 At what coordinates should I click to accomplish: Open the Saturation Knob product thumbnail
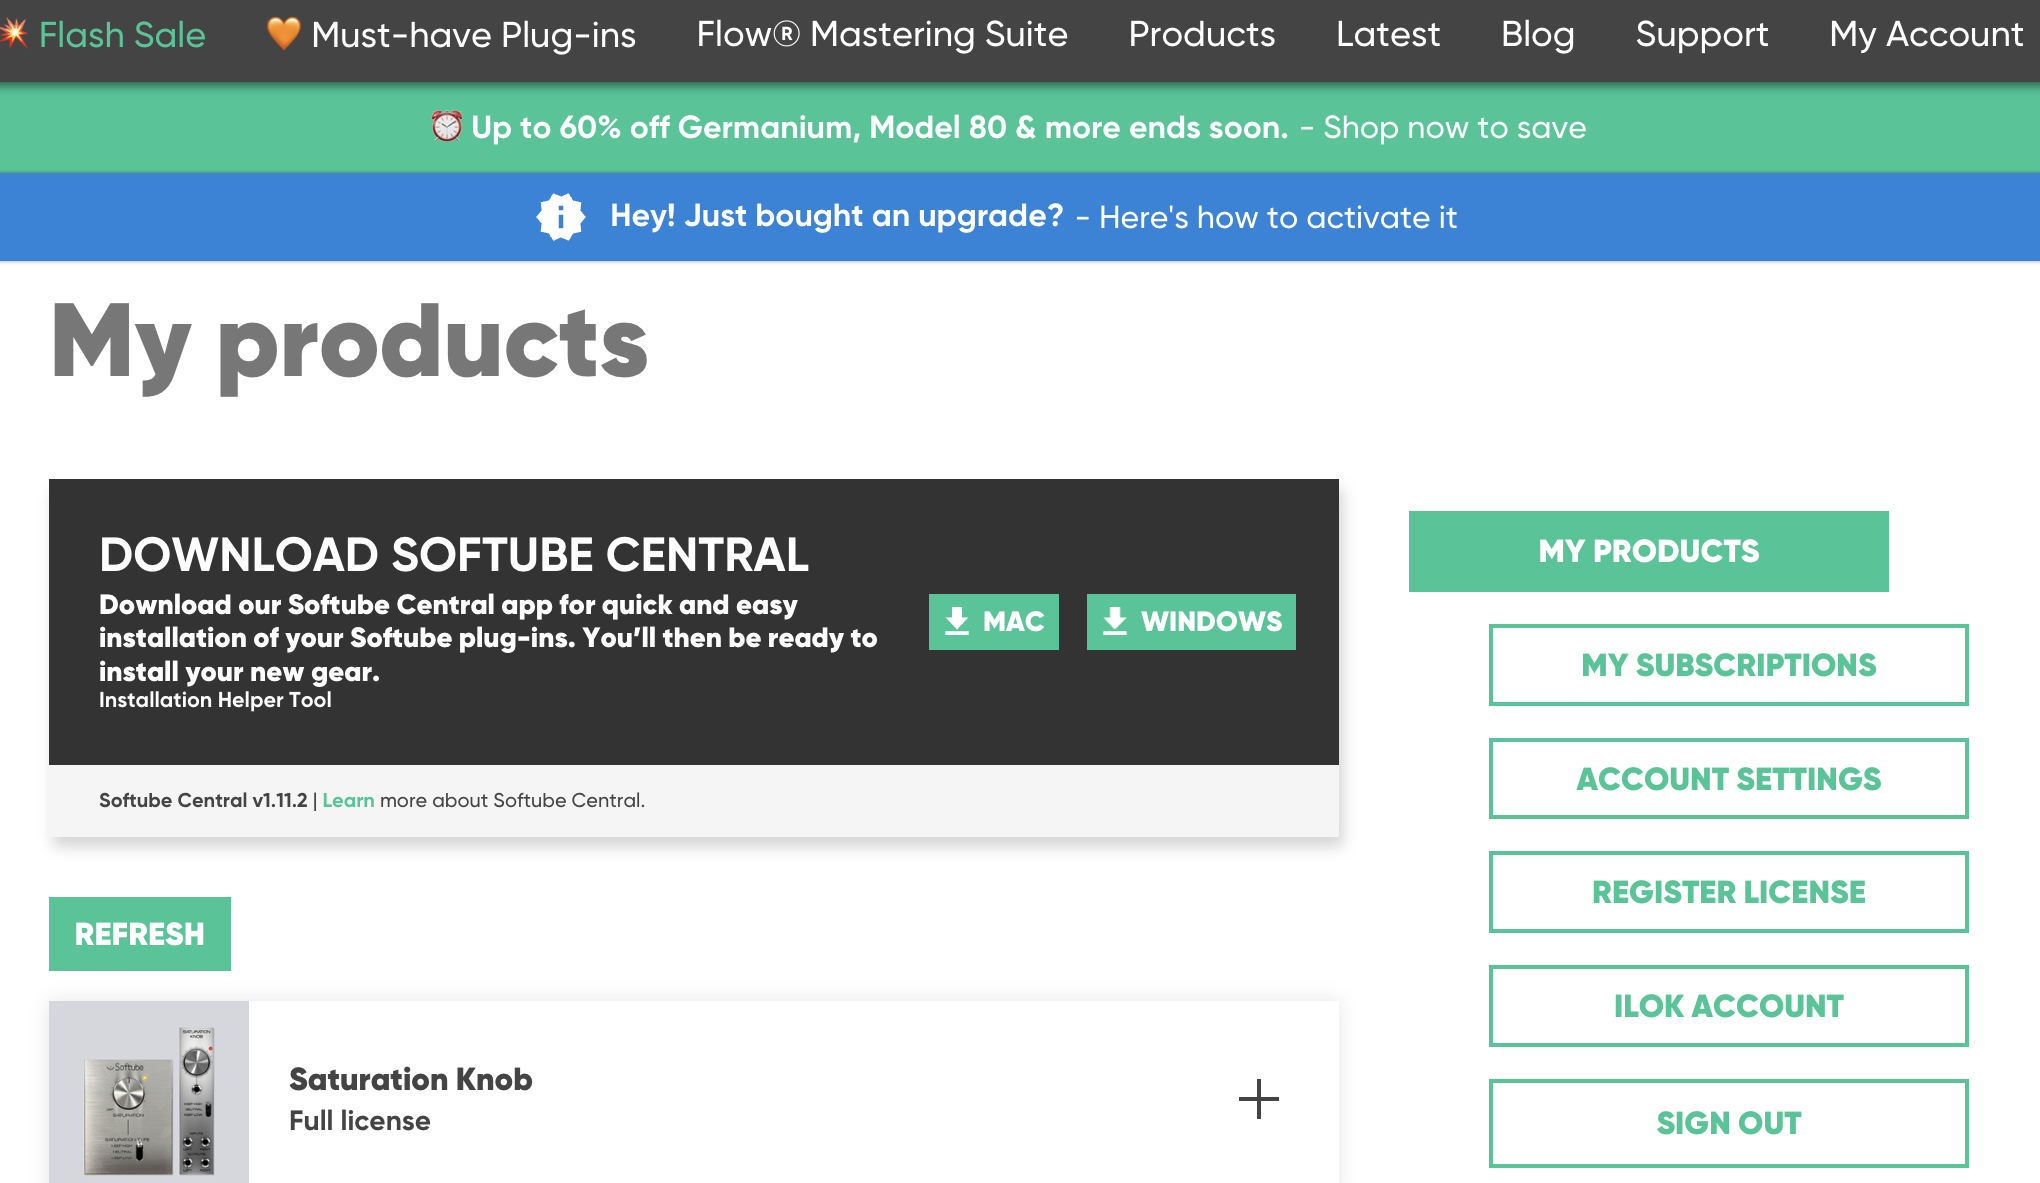[149, 1093]
